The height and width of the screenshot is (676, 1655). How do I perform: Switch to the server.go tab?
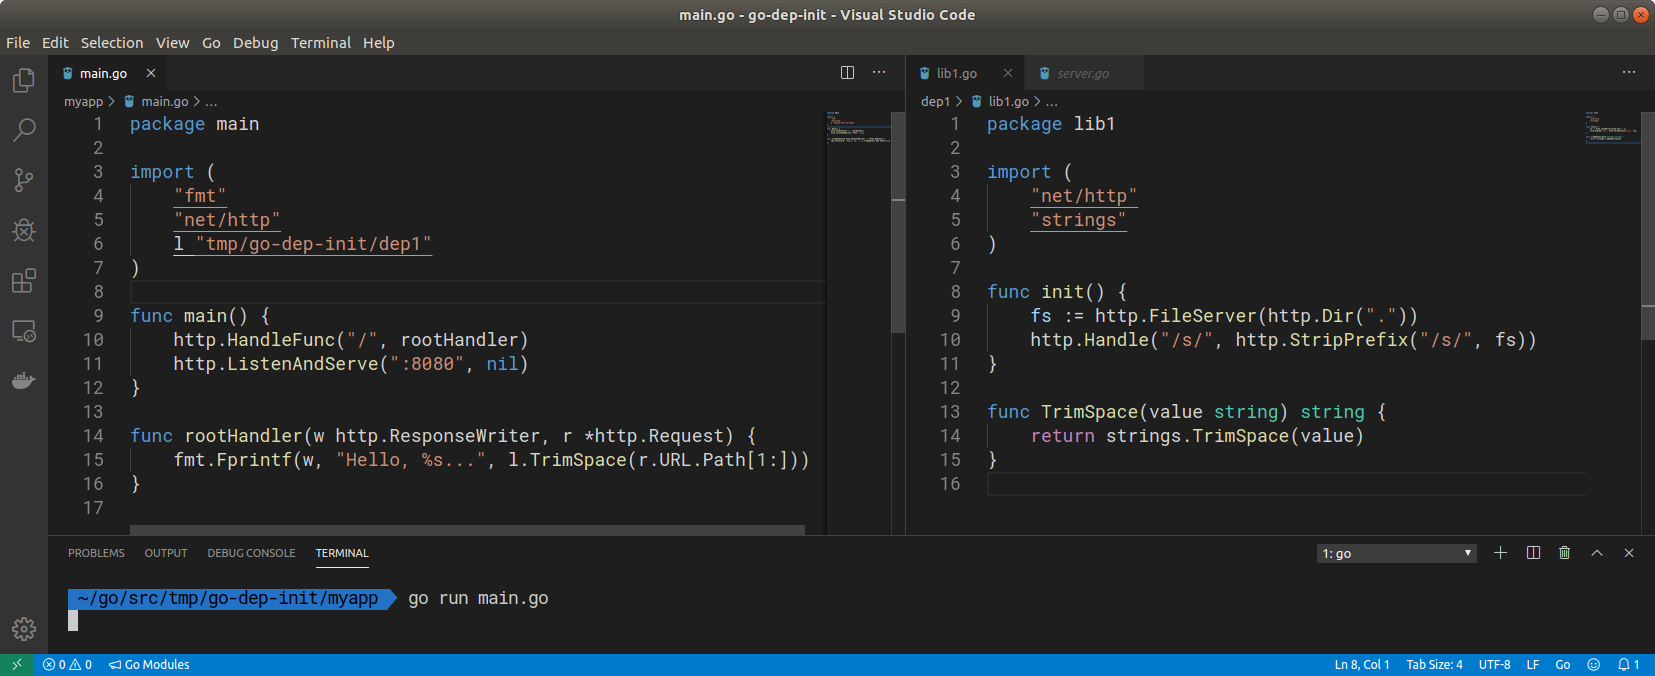(x=1082, y=73)
